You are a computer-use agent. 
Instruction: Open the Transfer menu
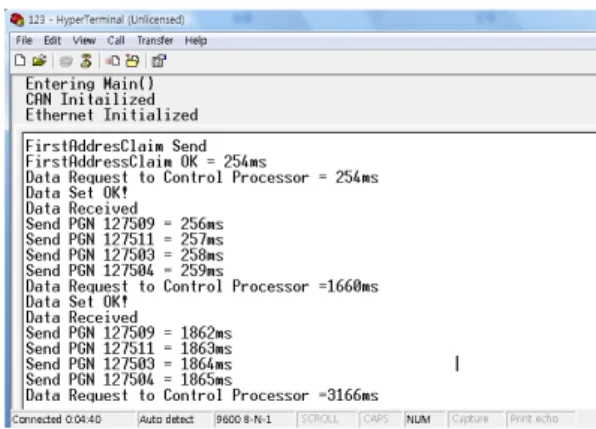point(155,40)
